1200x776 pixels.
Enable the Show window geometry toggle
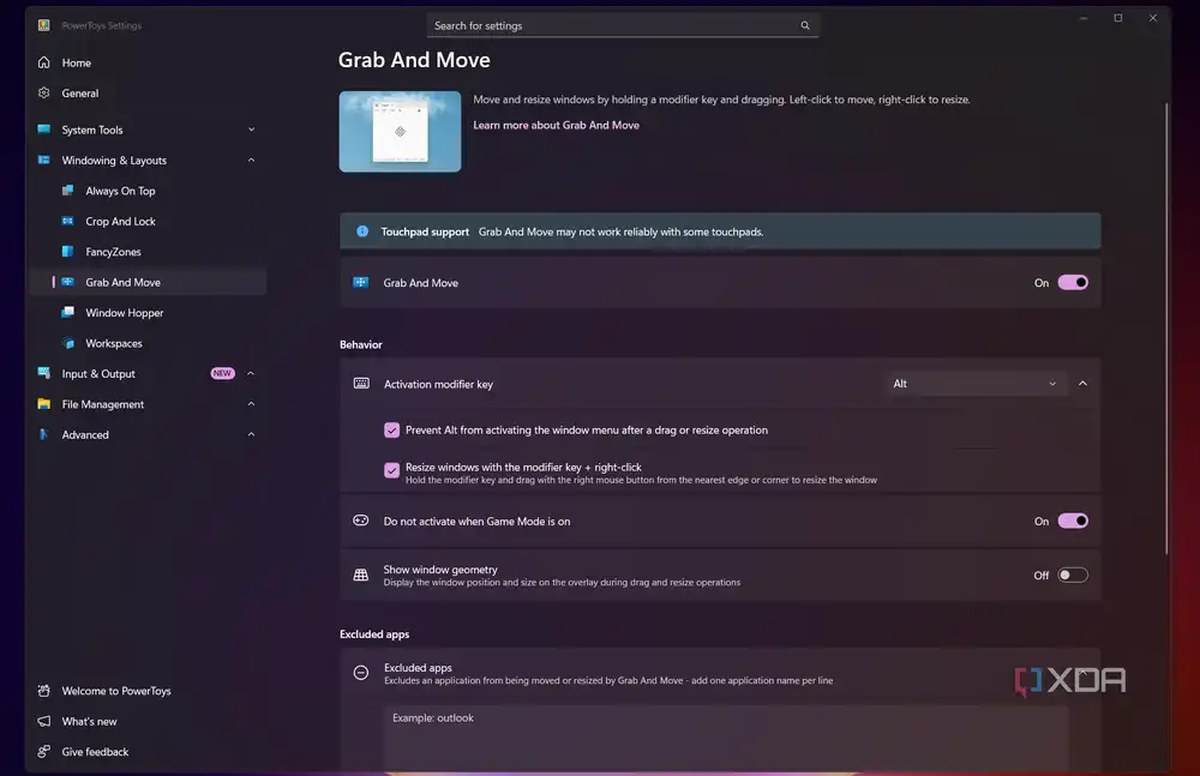(1073, 575)
